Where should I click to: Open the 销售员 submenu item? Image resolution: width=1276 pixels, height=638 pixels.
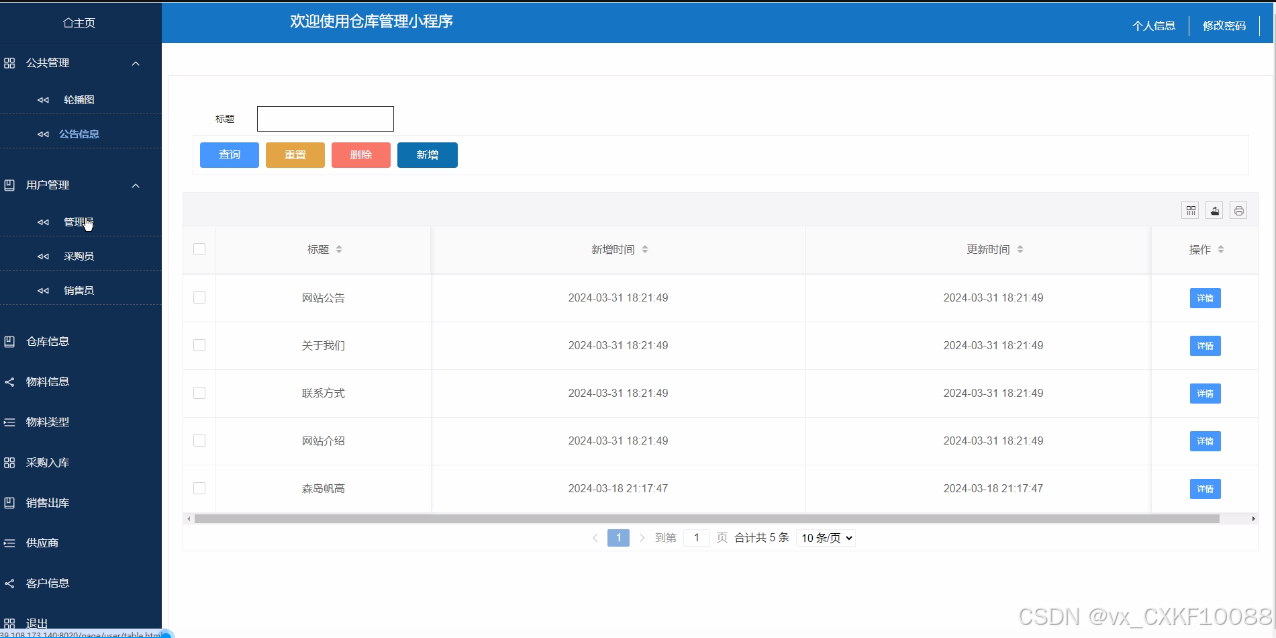tap(79, 290)
